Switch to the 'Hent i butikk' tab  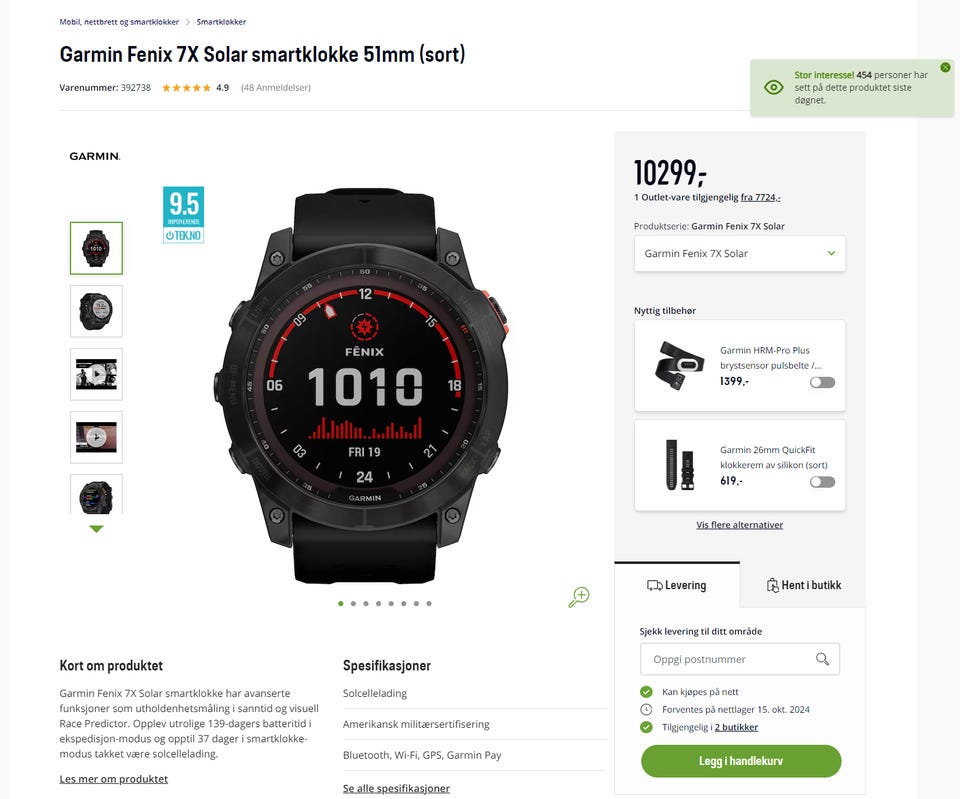[803, 585]
